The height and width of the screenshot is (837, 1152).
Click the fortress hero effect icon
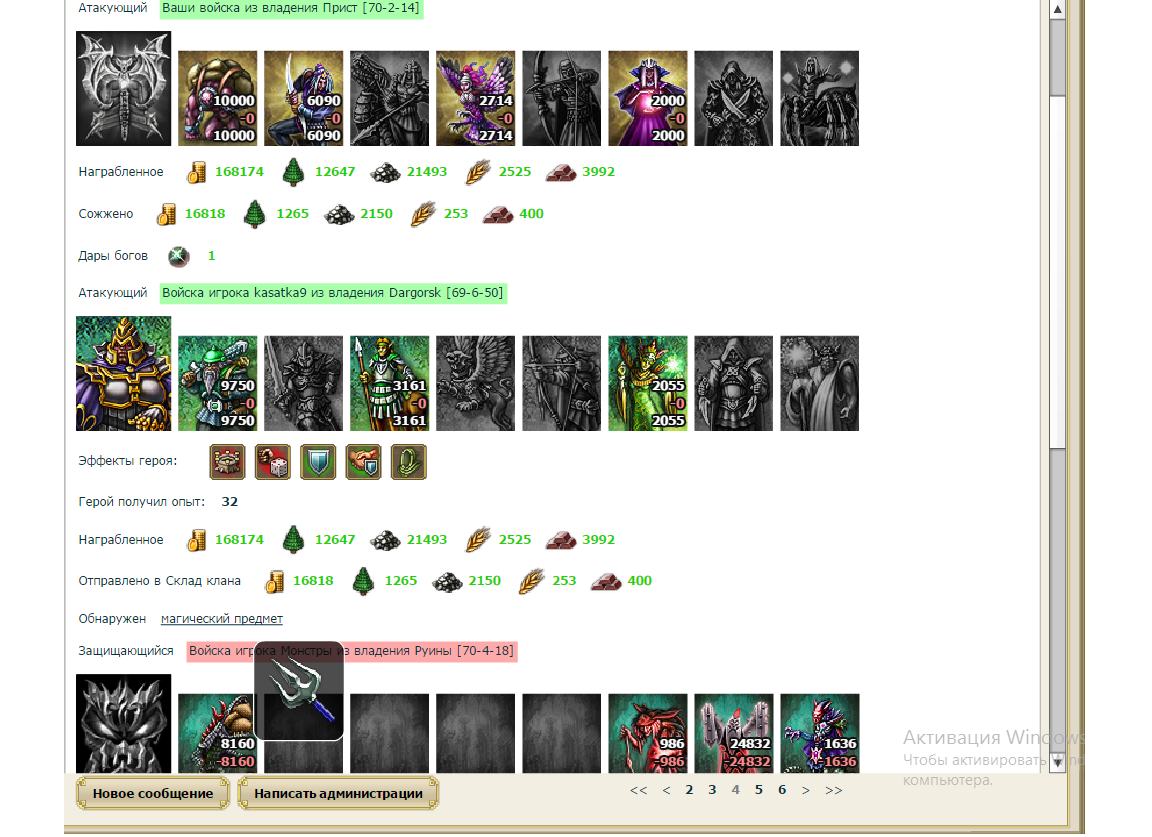click(x=227, y=462)
